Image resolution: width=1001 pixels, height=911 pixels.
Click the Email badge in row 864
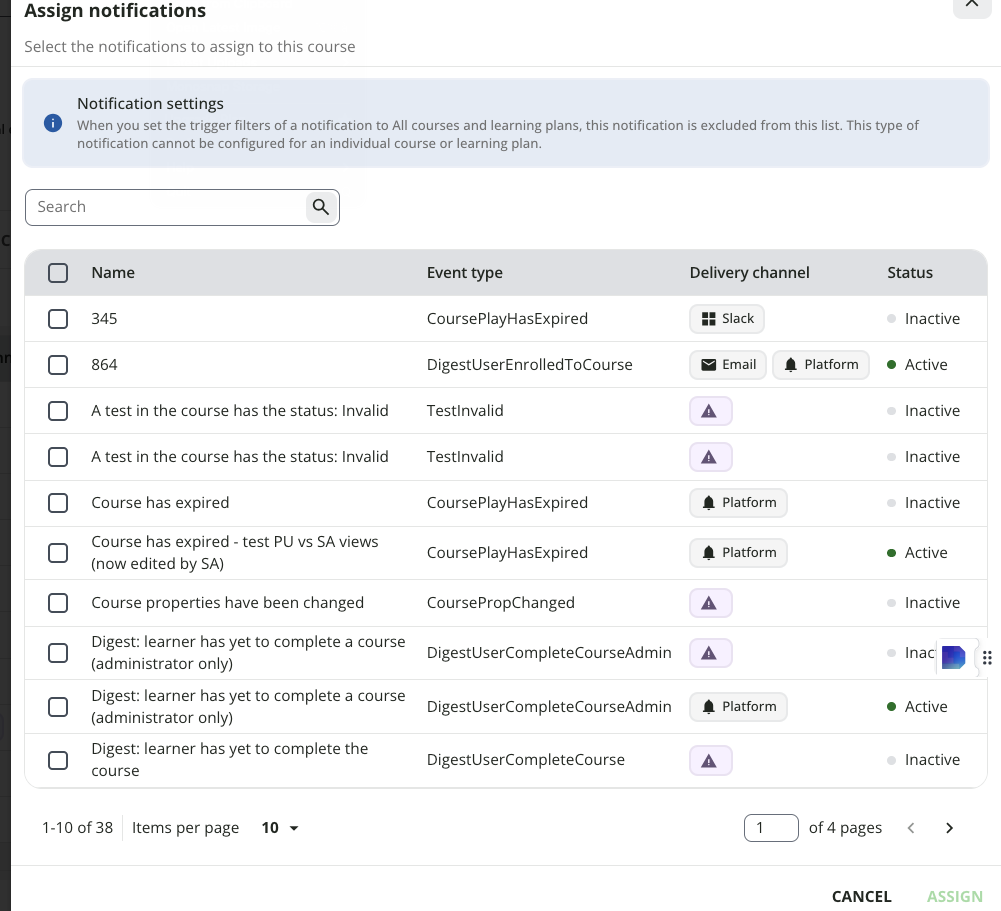pyautogui.click(x=728, y=365)
